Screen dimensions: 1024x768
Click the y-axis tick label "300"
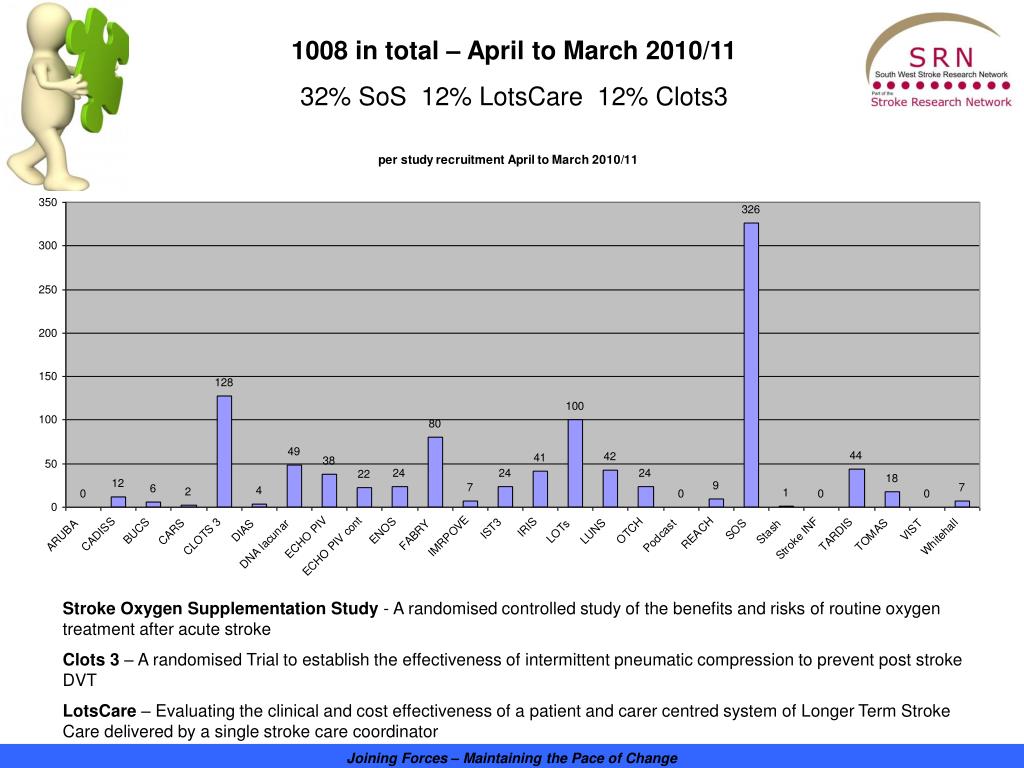[48, 246]
